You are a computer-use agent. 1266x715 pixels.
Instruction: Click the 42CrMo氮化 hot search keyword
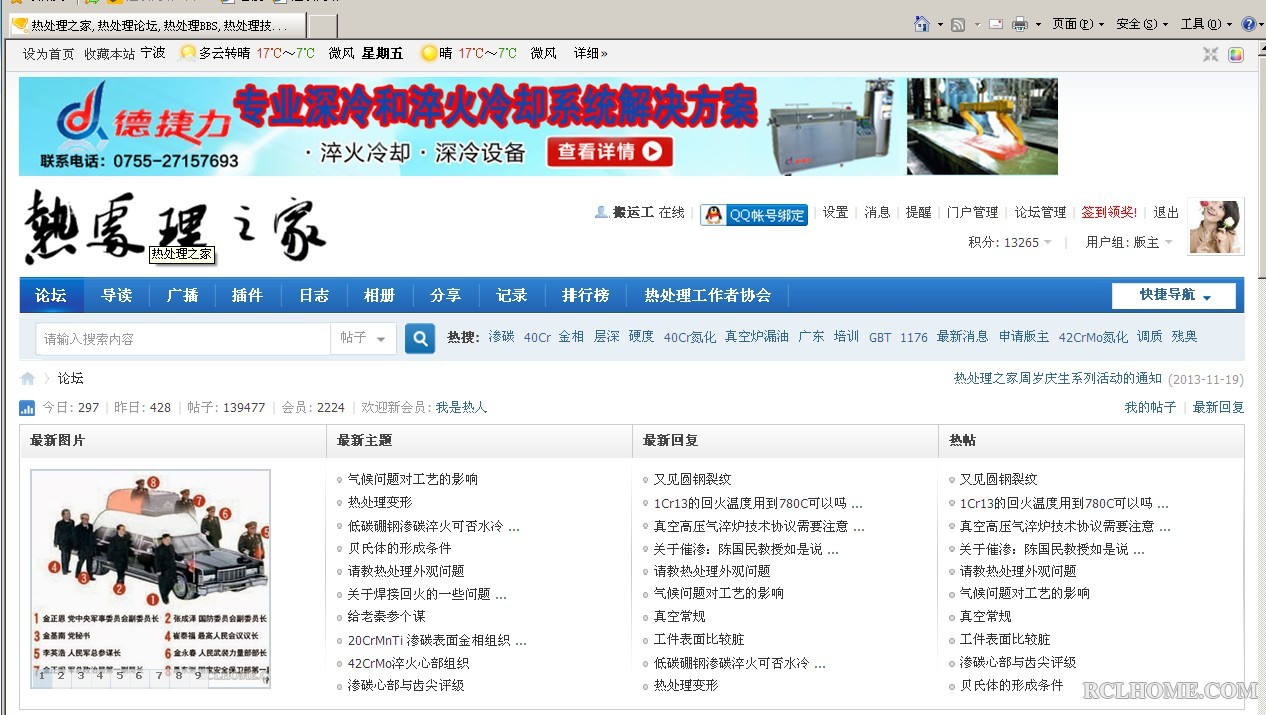(x=1093, y=337)
